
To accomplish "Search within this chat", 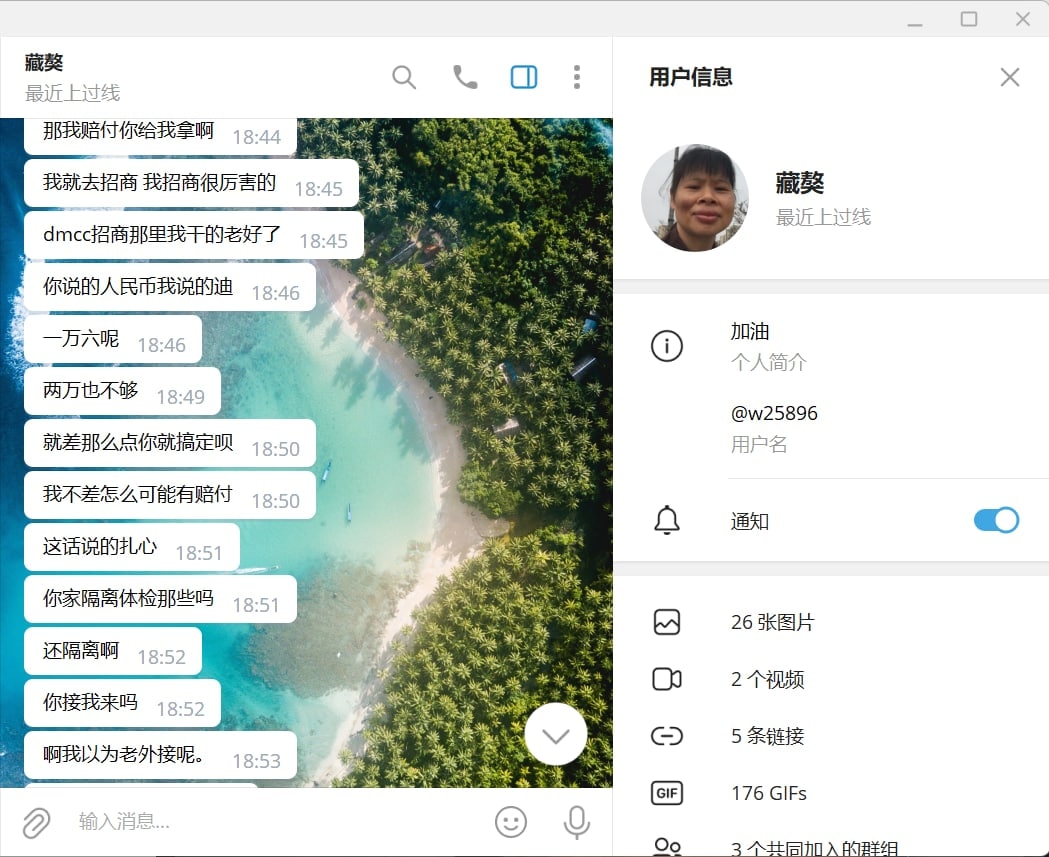I will [403, 77].
